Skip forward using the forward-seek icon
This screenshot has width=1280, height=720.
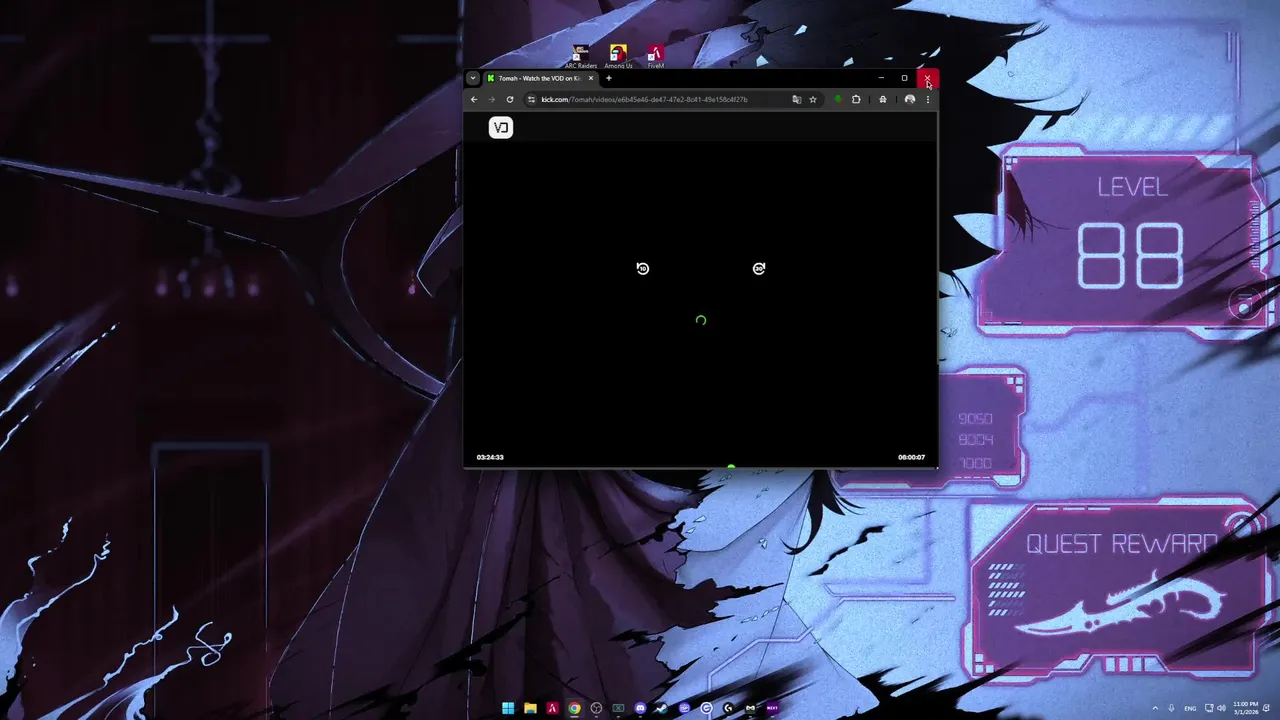pyautogui.click(x=759, y=268)
